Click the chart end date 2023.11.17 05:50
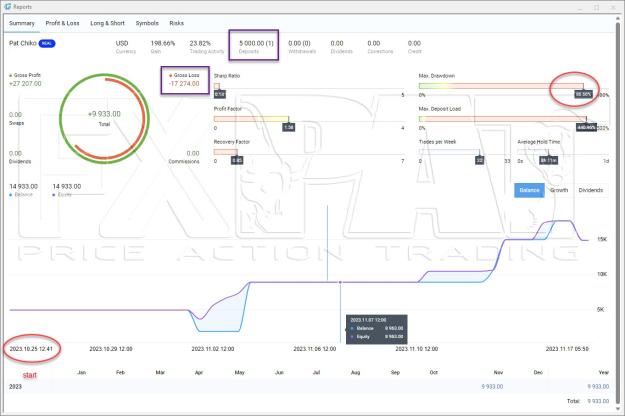This screenshot has width=625, height=416. [x=567, y=349]
